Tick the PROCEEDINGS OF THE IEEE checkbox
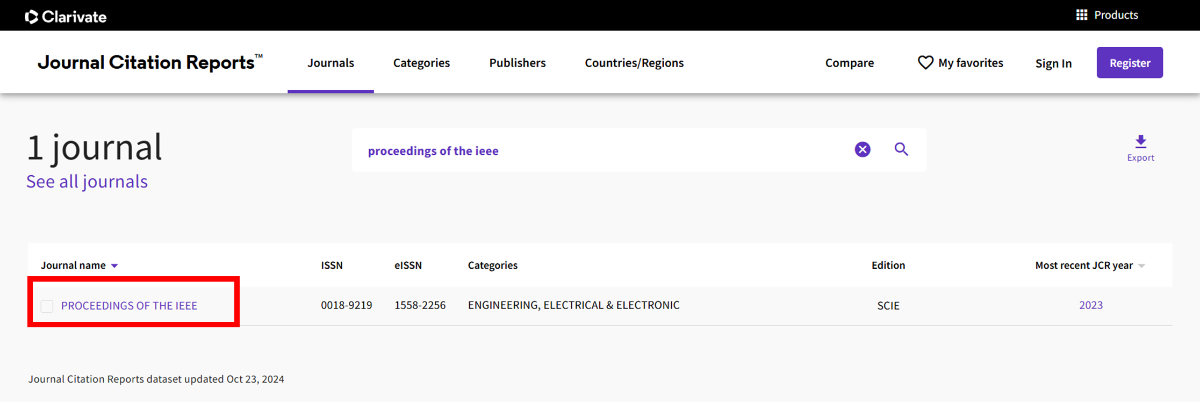Image resolution: width=1200 pixels, height=402 pixels. [47, 306]
